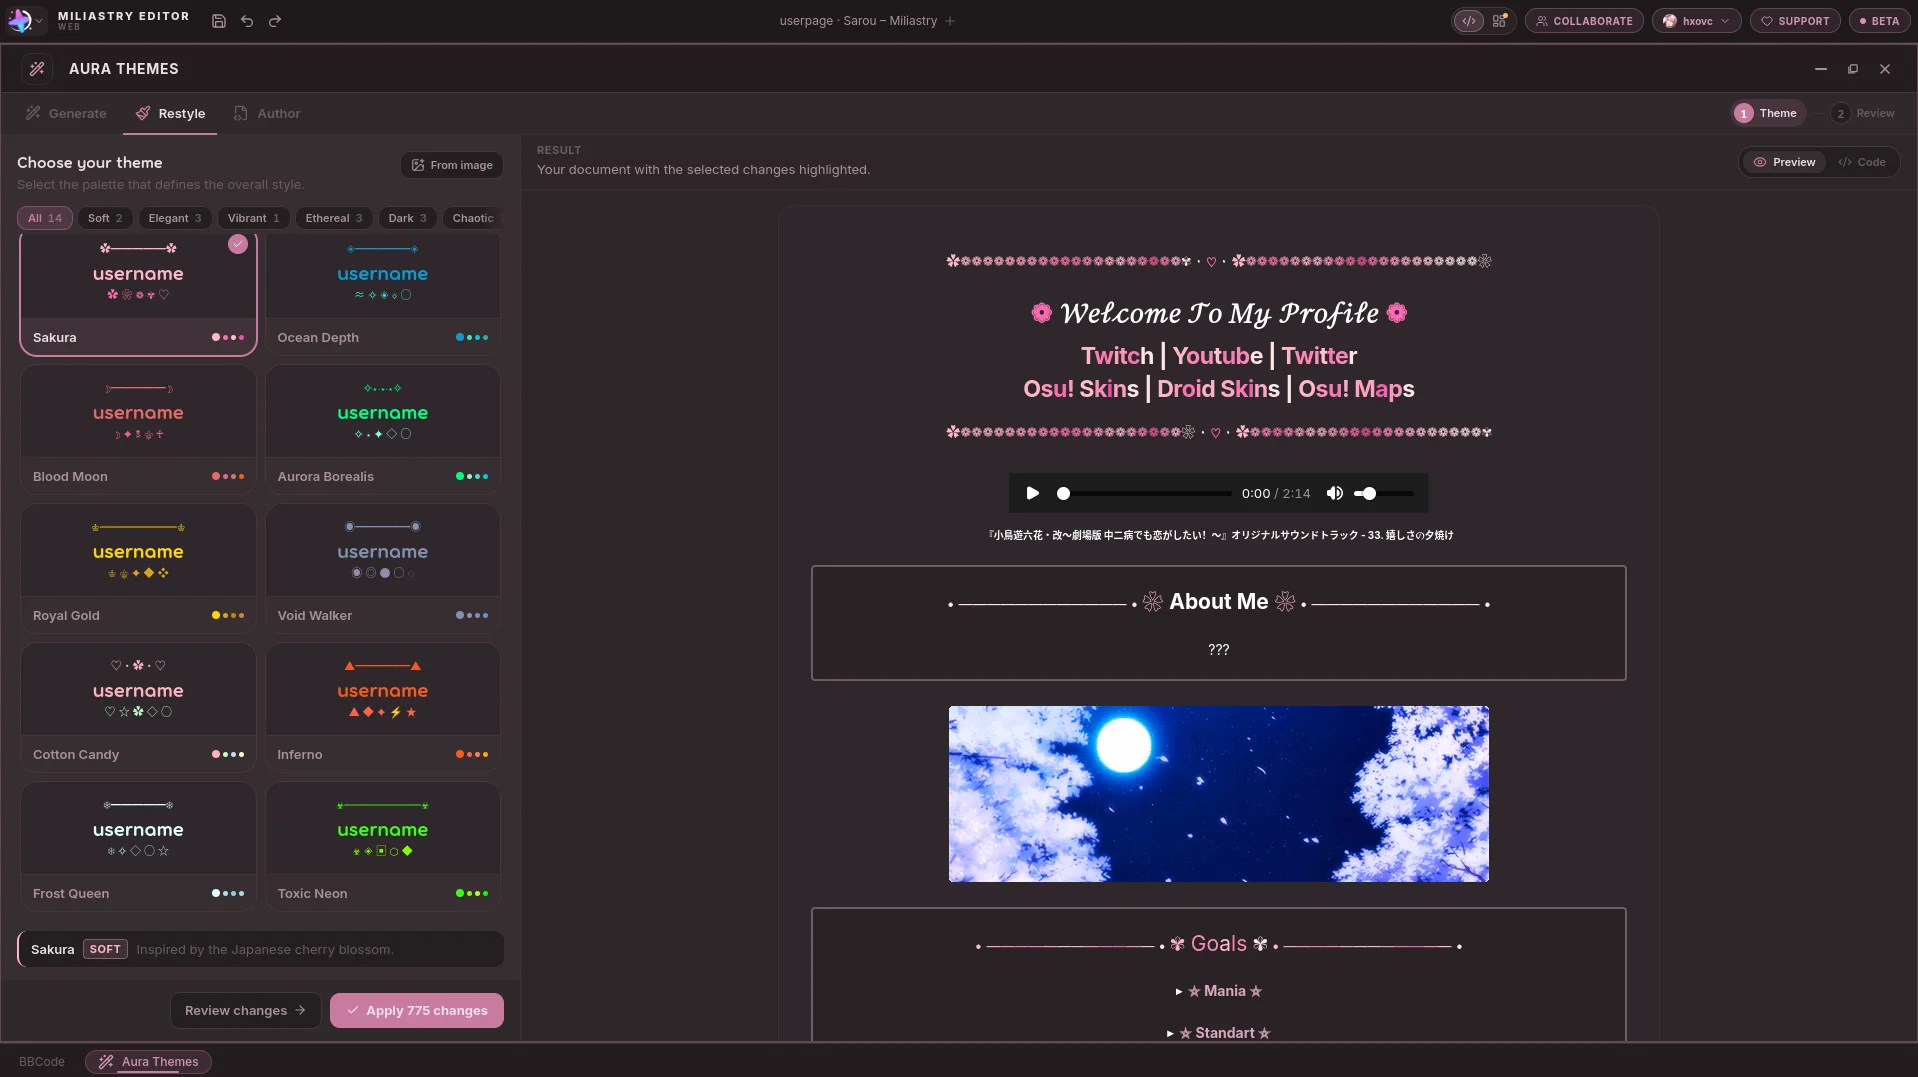Click the Inferno color palette dots
This screenshot has width=1918, height=1077.
[x=472, y=754]
